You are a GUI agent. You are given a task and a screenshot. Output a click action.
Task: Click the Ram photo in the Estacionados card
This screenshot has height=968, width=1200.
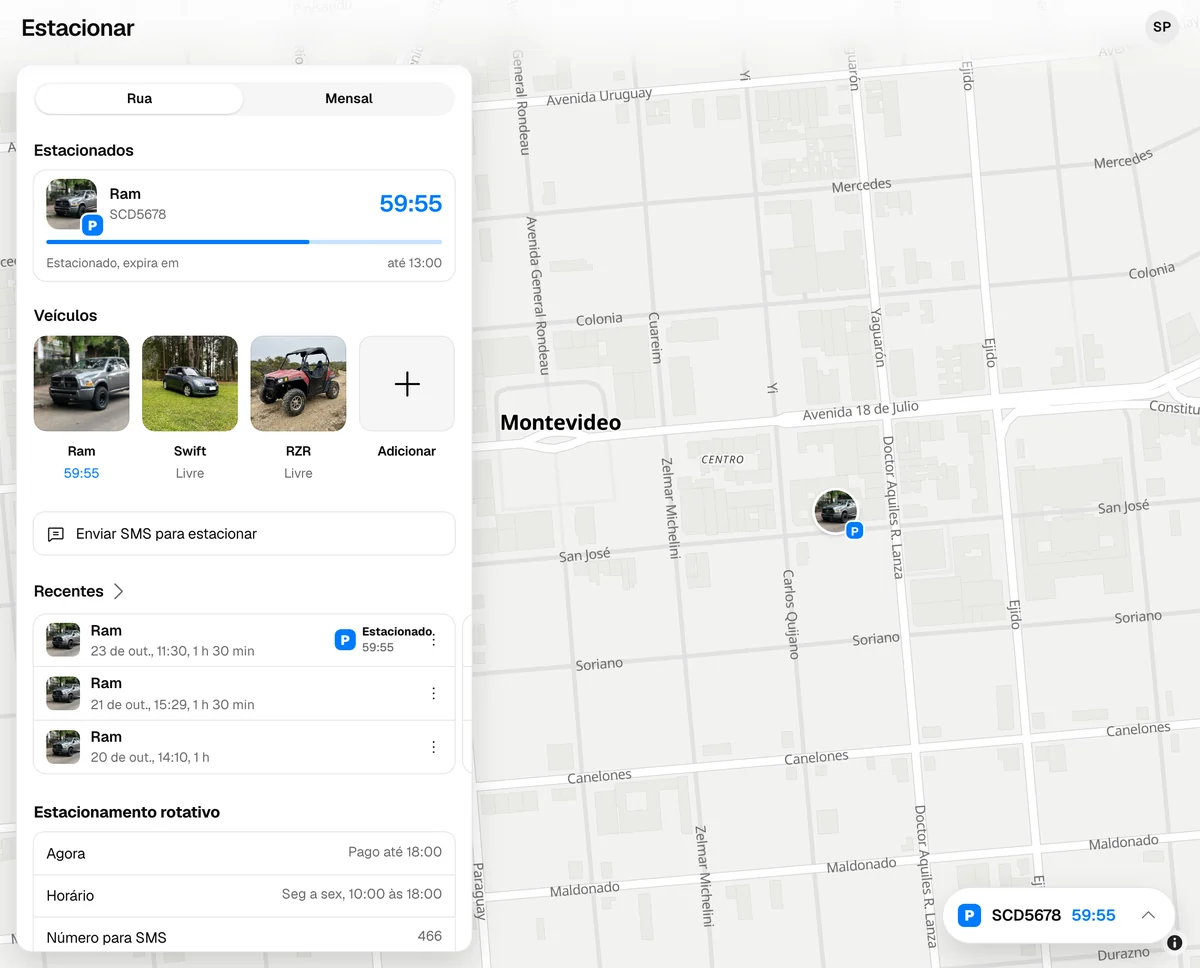pos(71,204)
